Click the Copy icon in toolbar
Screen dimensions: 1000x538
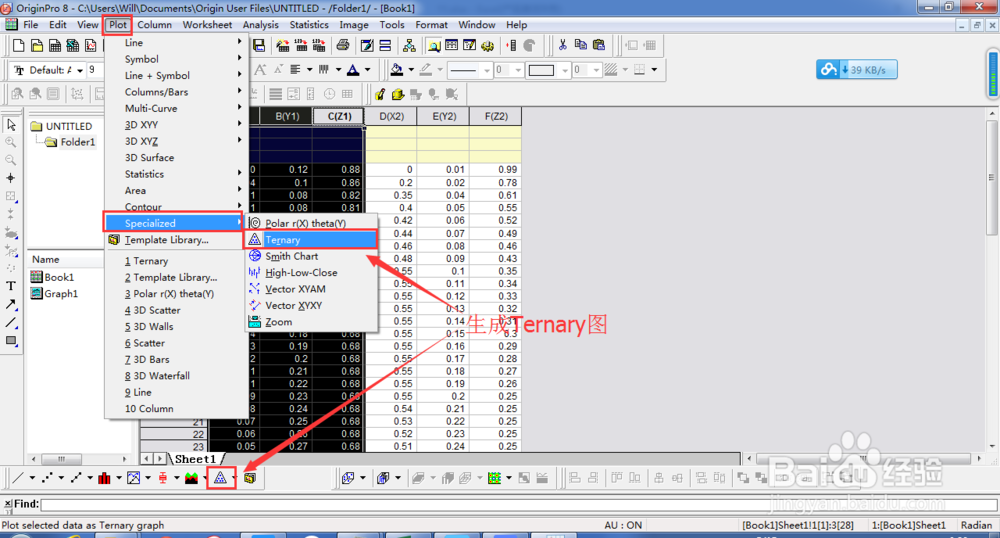tap(580, 45)
